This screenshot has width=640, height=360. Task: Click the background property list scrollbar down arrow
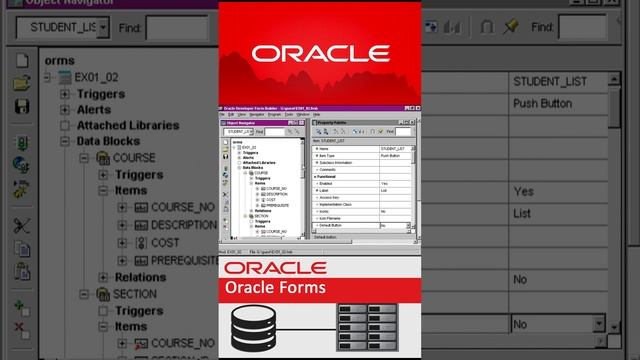pos(614,327)
